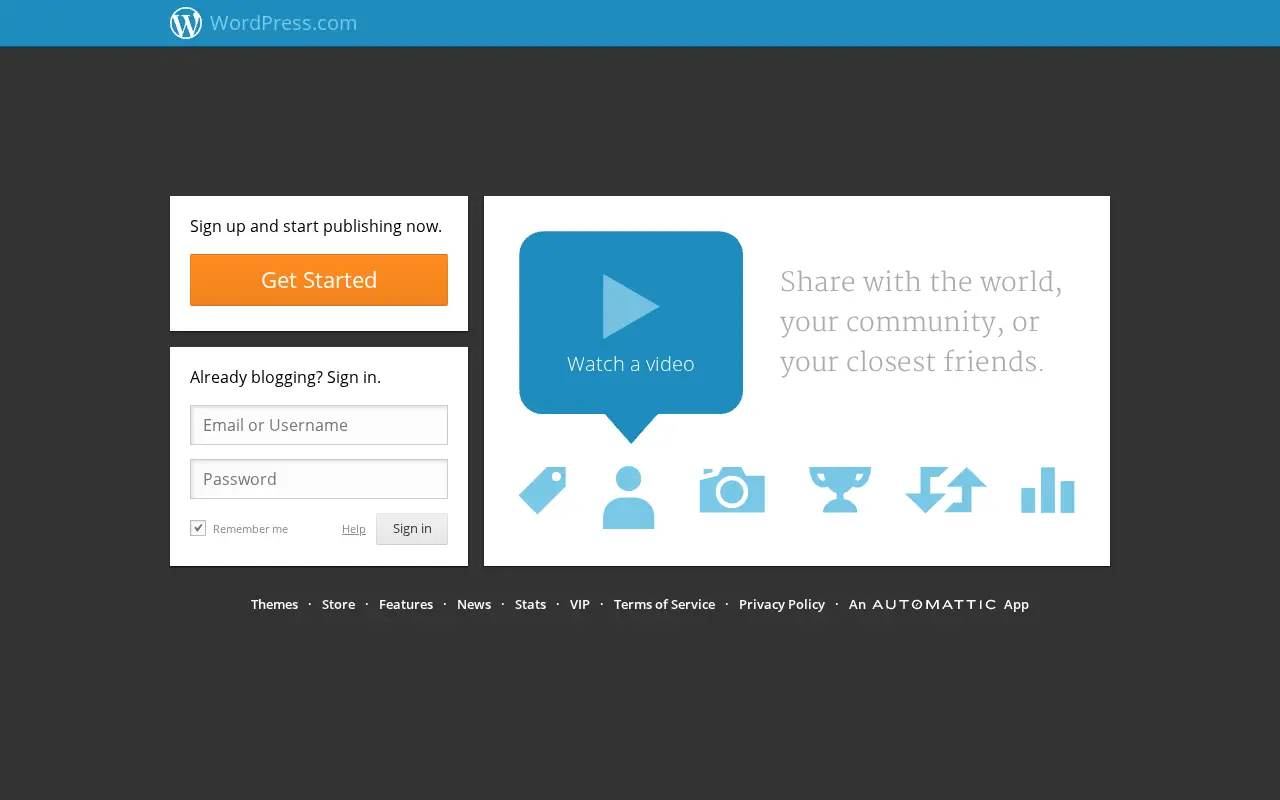The image size is (1280, 800).
Task: Go to the Store footer link
Action: (339, 604)
